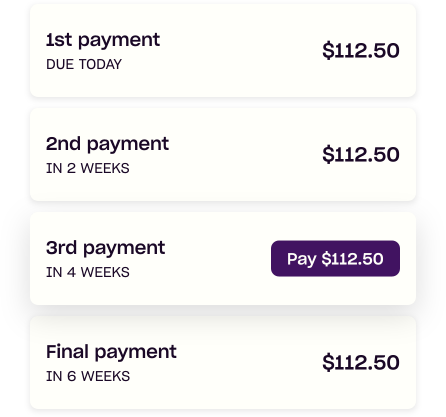The width and height of the screenshot is (446, 417).
Task: Click the Final payment $112.50 amount
Action: 361,363
